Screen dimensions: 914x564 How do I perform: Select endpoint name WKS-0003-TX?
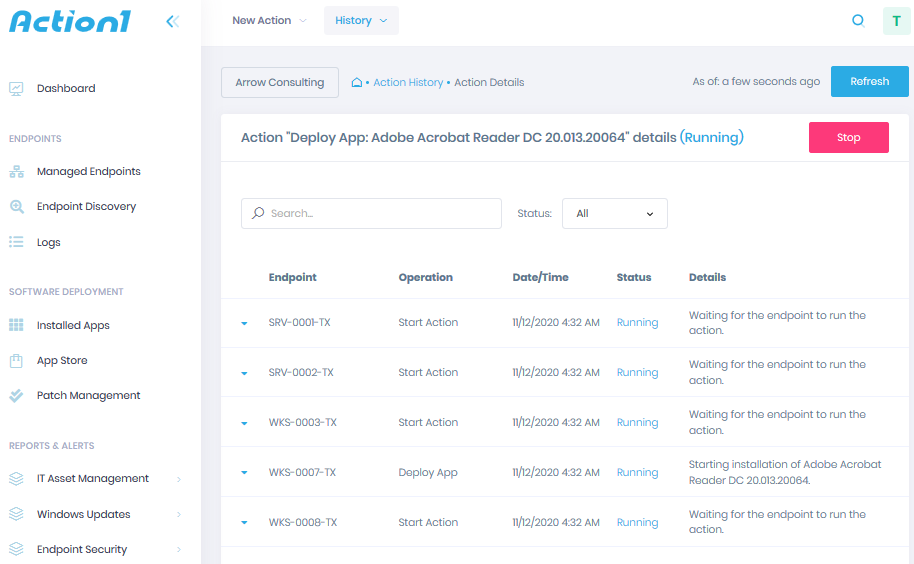click(x=303, y=422)
